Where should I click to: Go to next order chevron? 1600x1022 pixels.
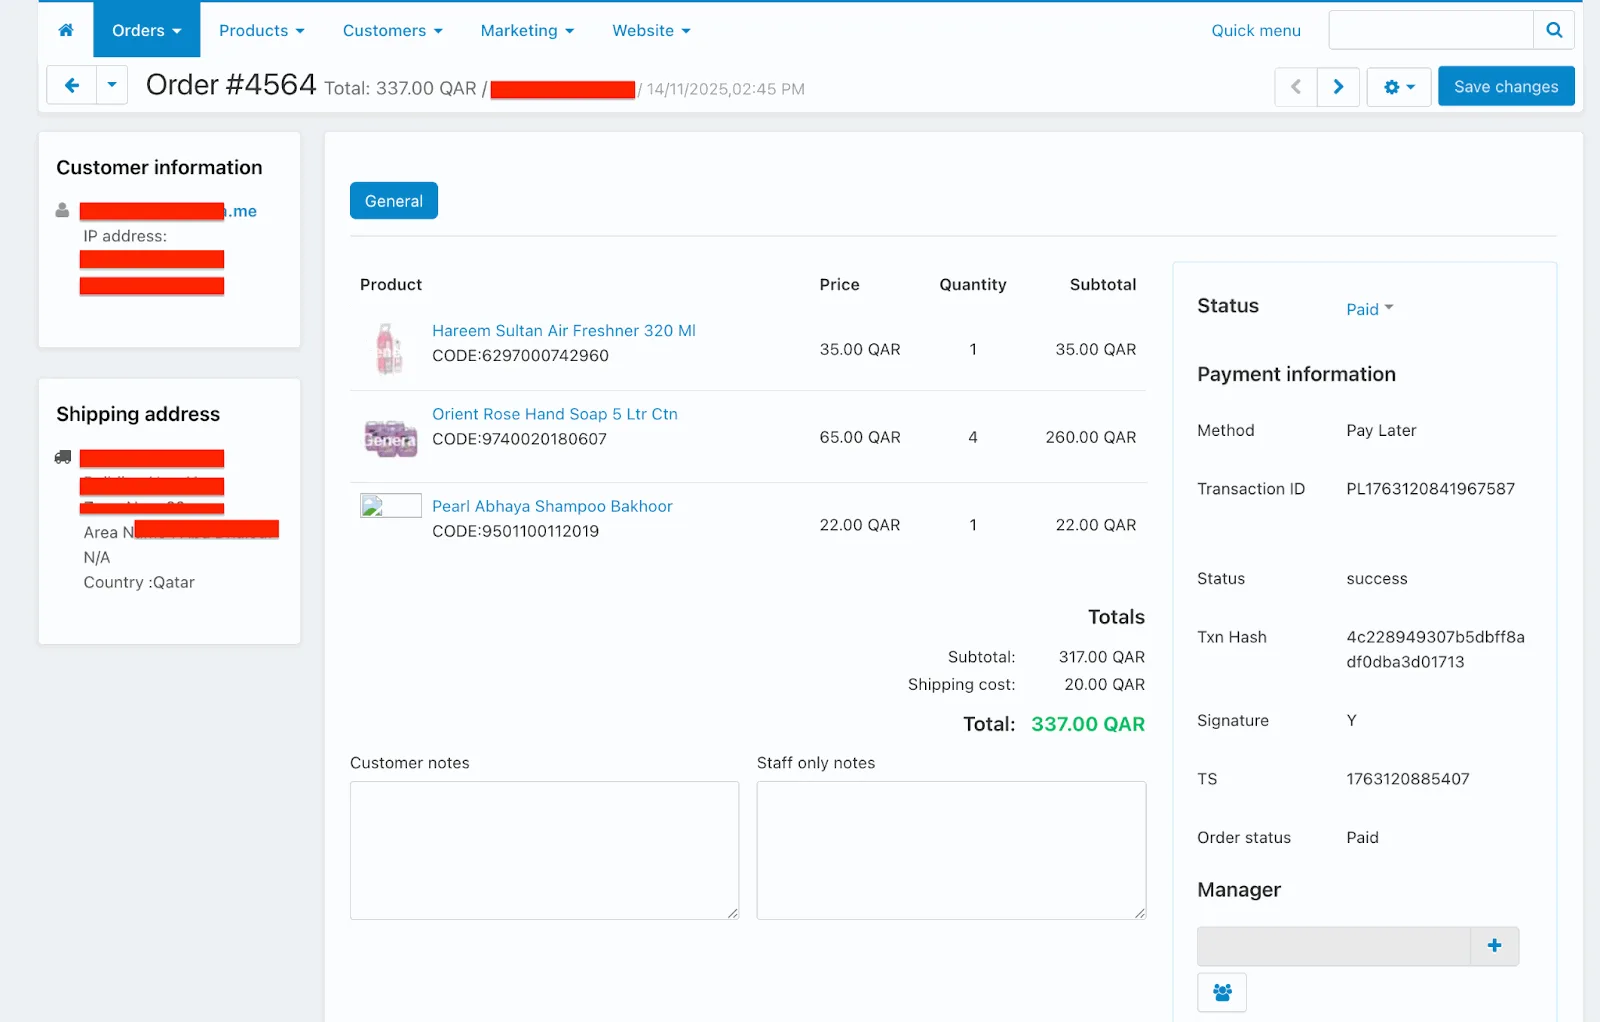pyautogui.click(x=1338, y=87)
